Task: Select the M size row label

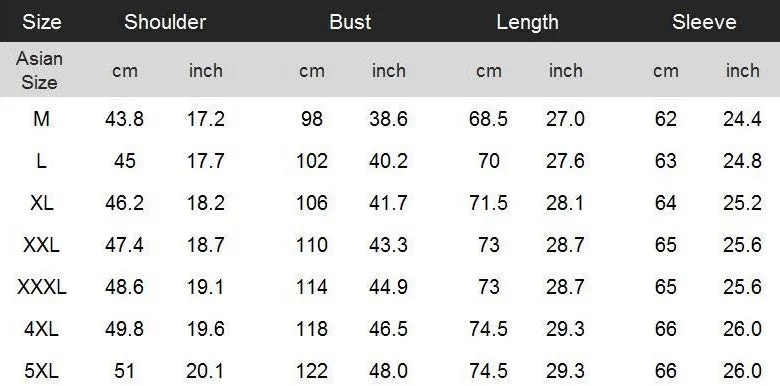Action: coord(41,119)
